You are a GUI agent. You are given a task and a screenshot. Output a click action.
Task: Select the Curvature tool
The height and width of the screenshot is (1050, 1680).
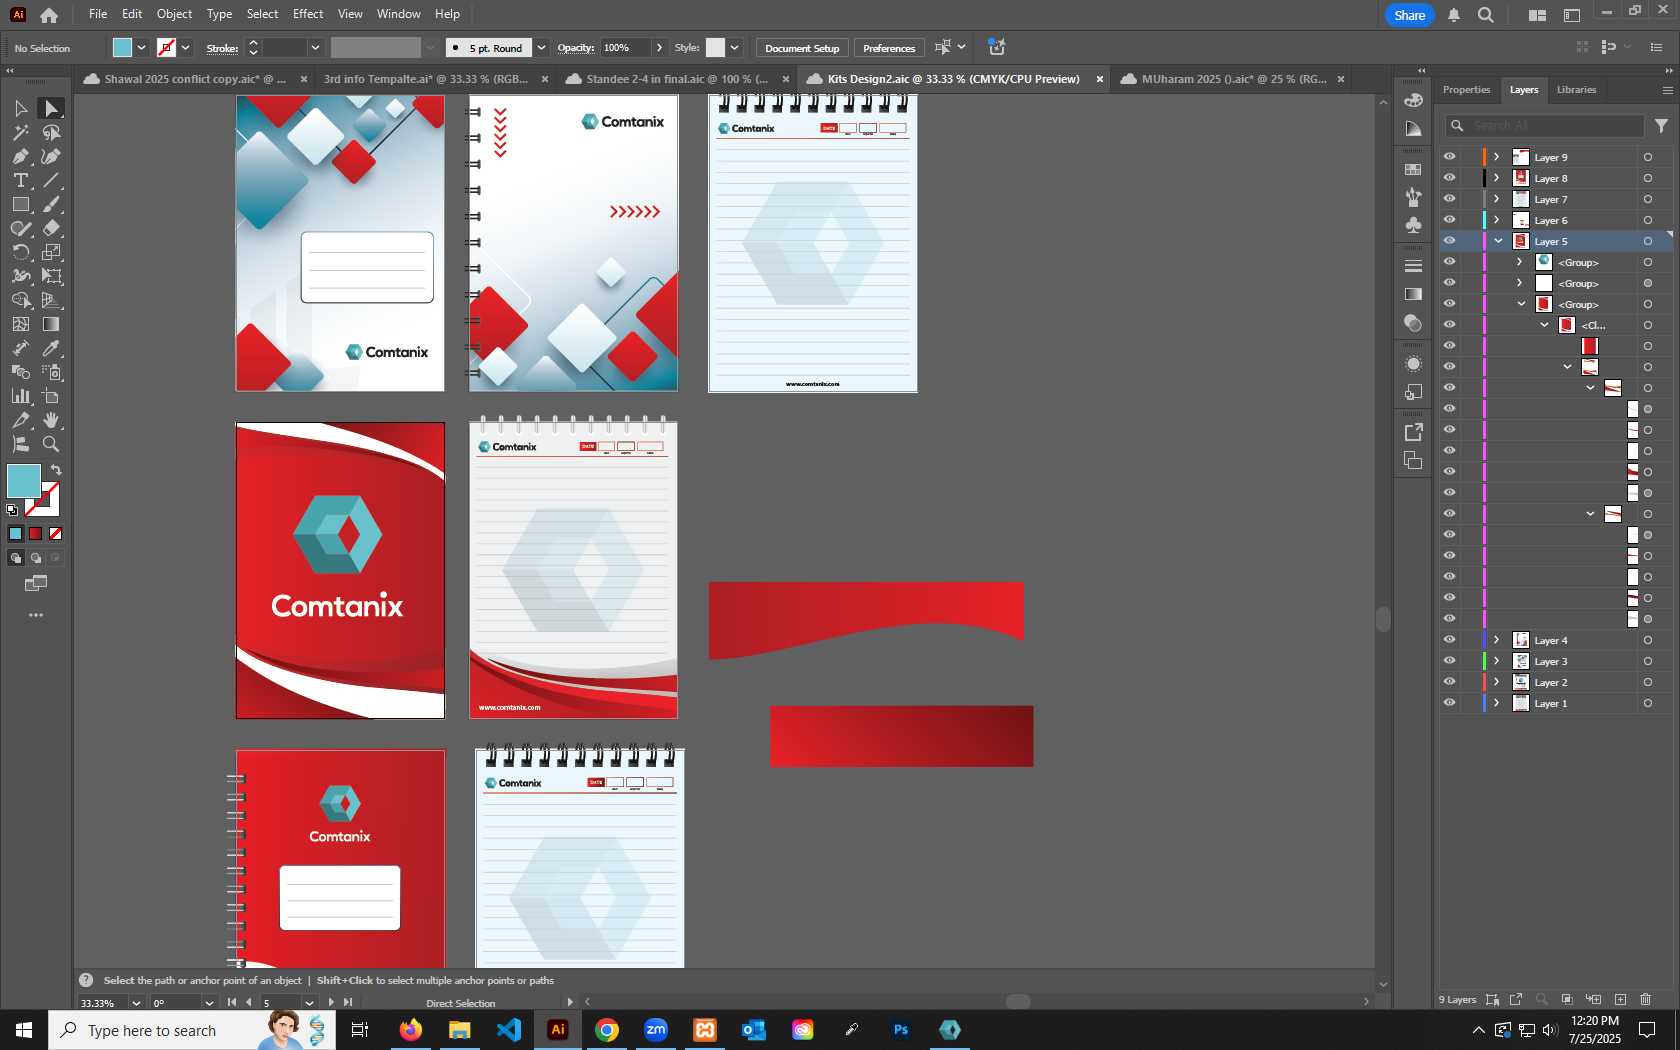(51, 156)
